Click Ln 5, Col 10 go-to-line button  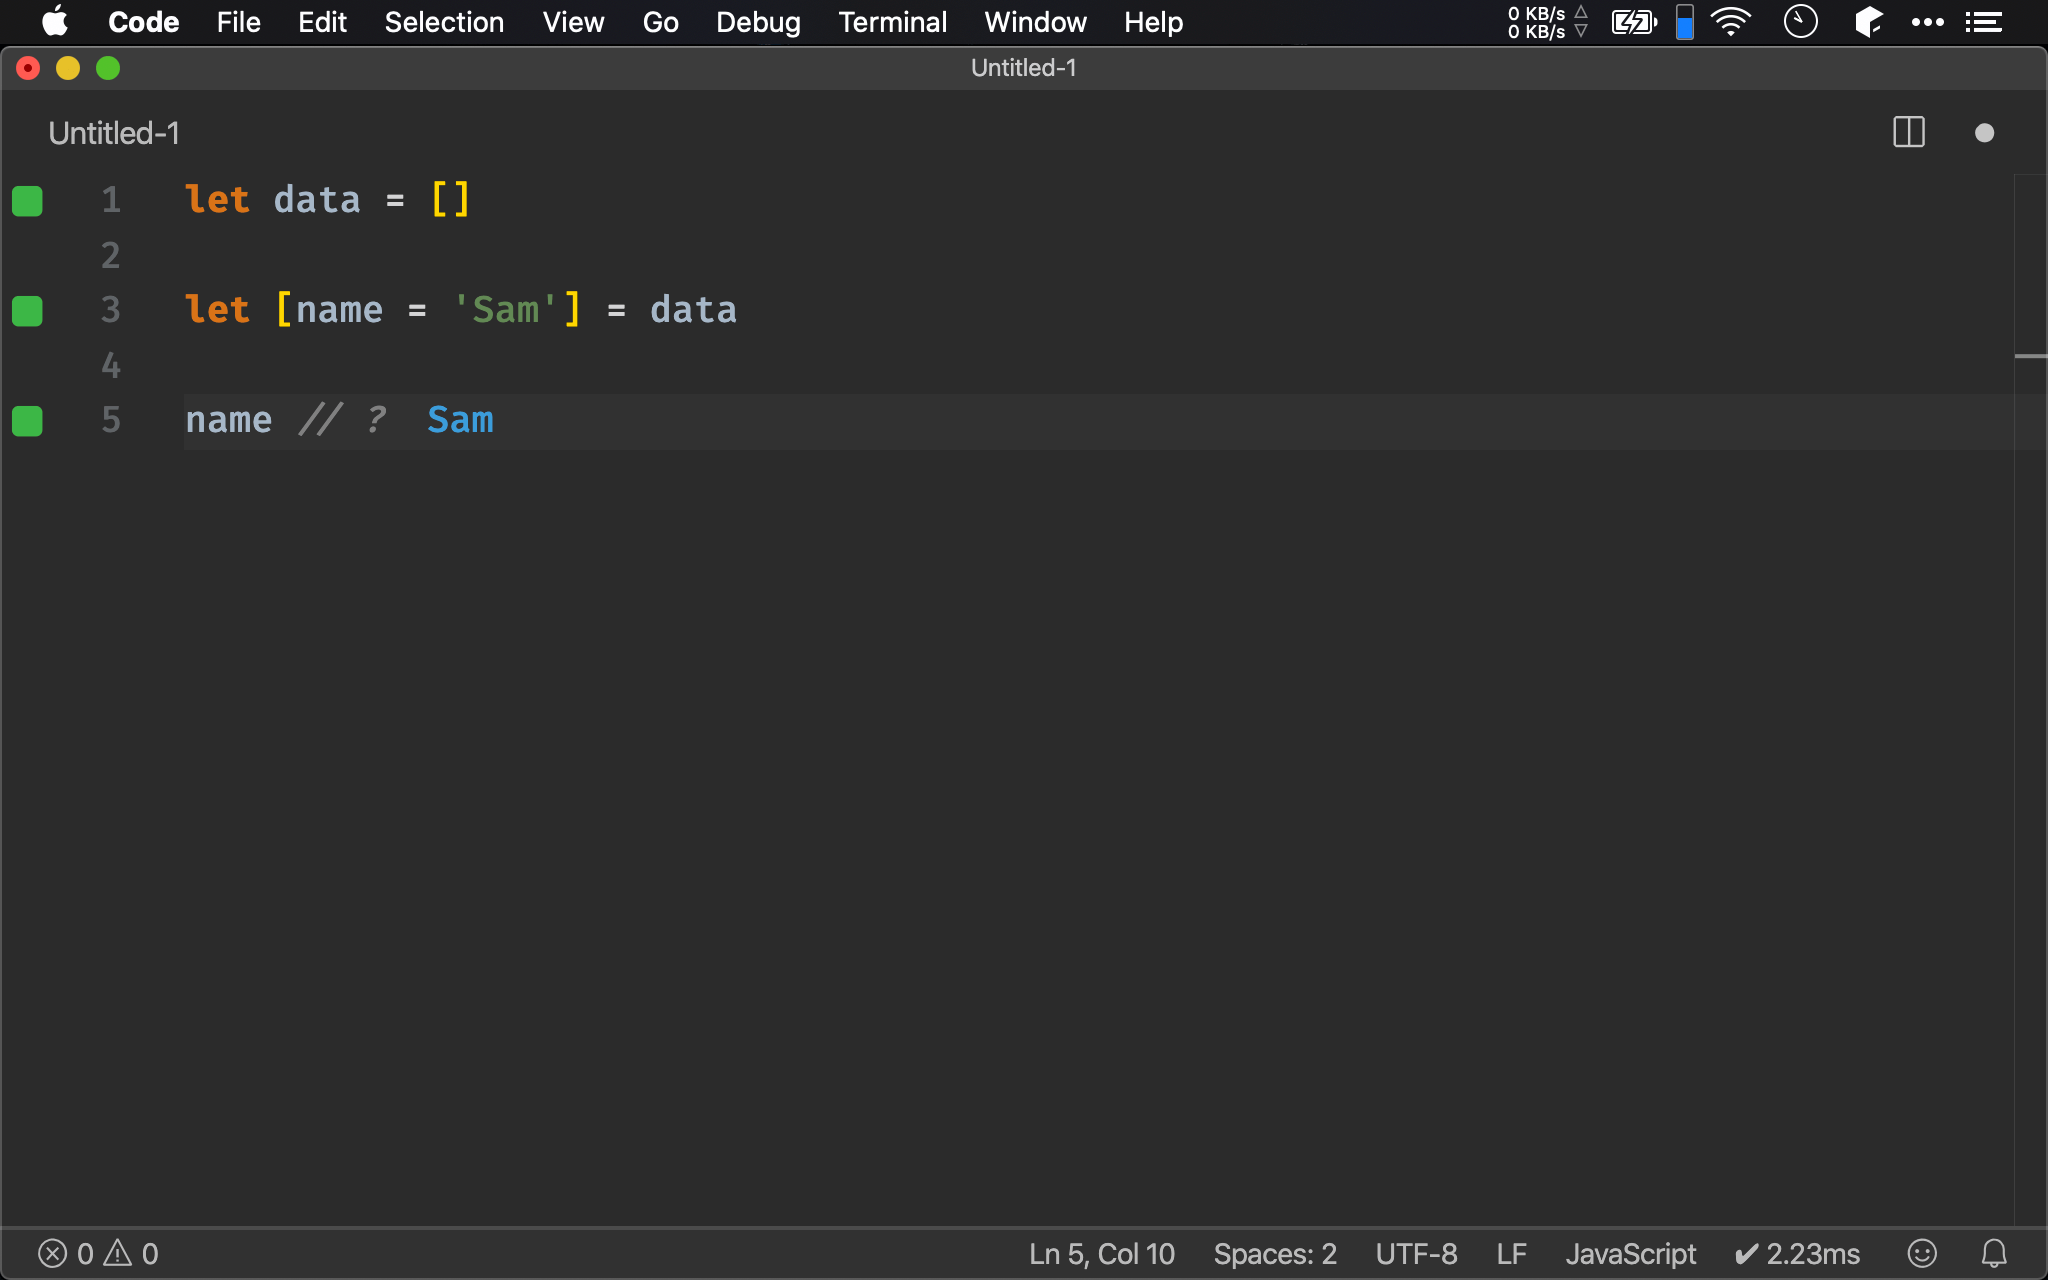1101,1253
